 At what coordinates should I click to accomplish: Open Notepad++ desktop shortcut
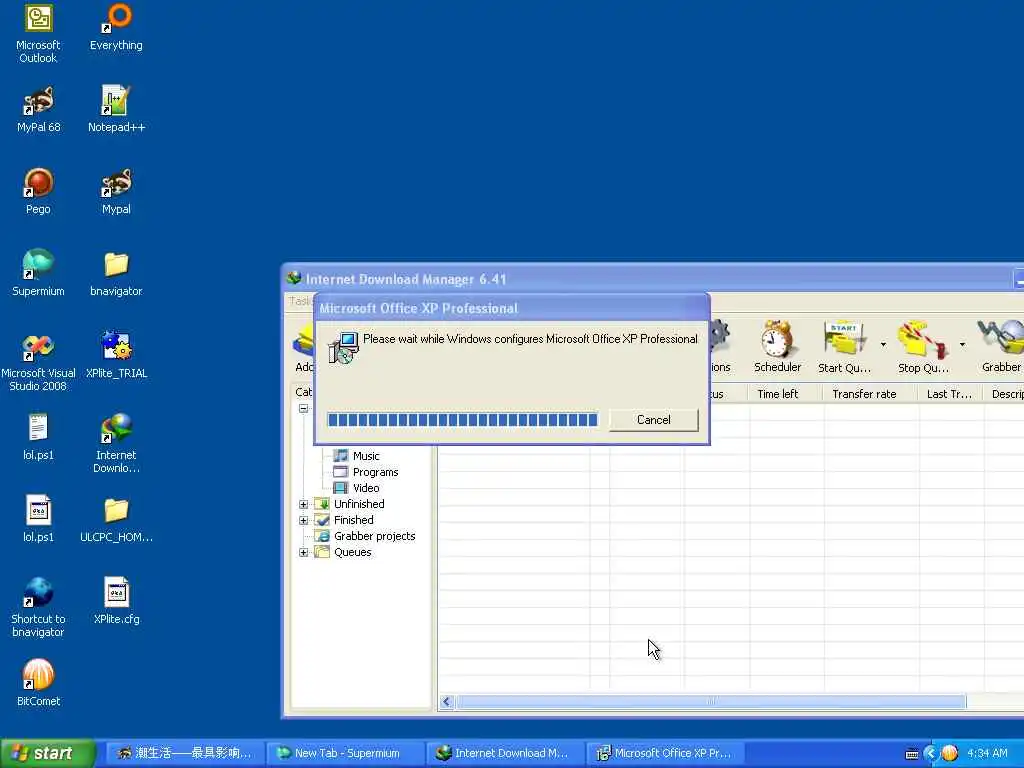tap(116, 110)
